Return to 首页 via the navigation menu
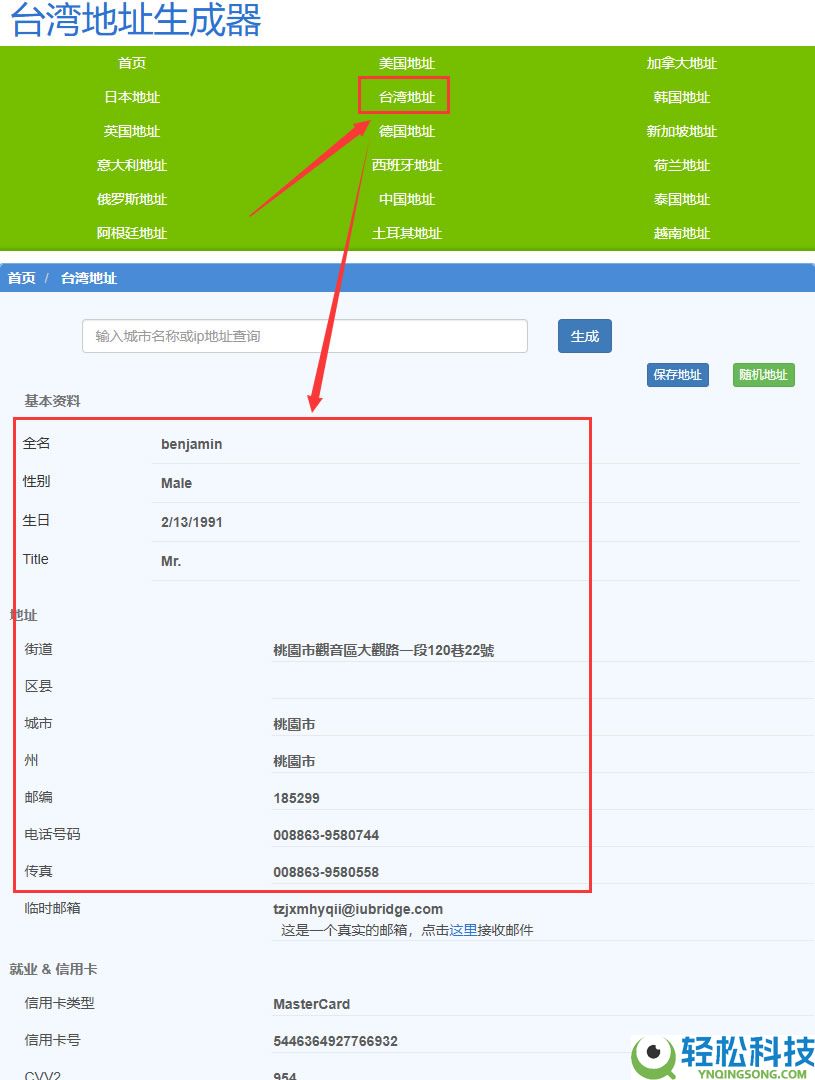815x1080 pixels. pyautogui.click(x=131, y=63)
